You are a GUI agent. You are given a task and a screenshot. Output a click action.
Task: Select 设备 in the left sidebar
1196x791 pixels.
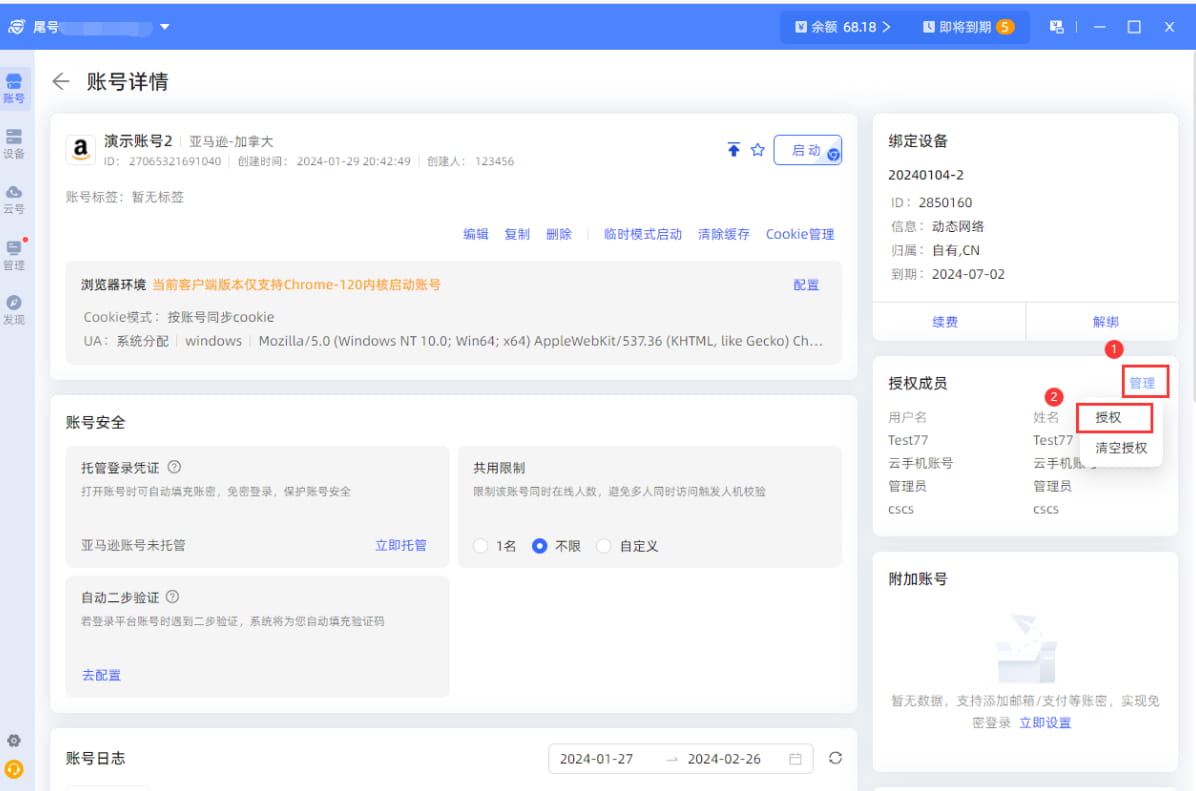click(x=14, y=144)
